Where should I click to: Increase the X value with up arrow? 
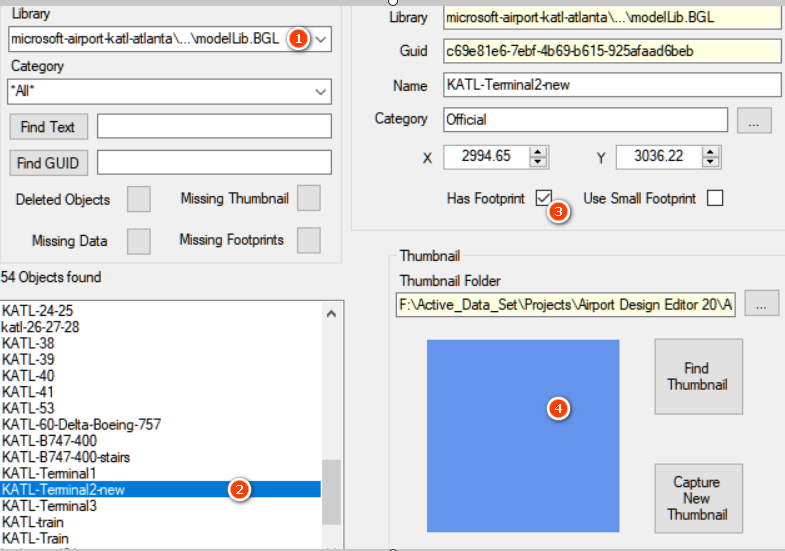pyautogui.click(x=538, y=152)
